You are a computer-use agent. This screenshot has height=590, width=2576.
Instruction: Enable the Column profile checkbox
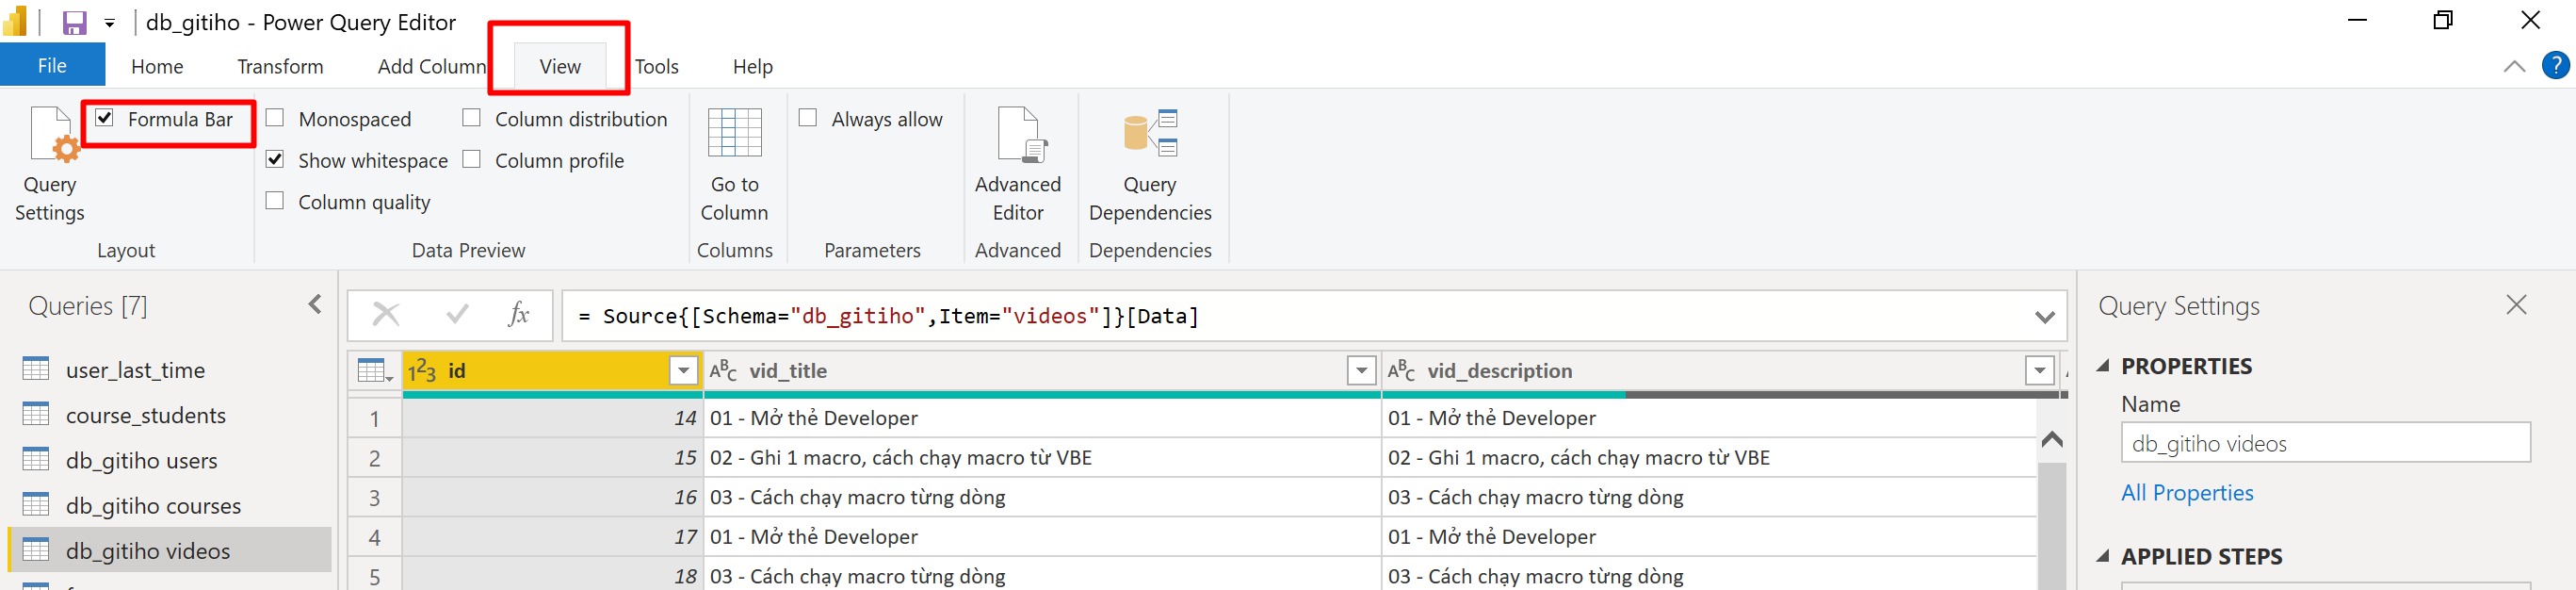pyautogui.click(x=472, y=159)
